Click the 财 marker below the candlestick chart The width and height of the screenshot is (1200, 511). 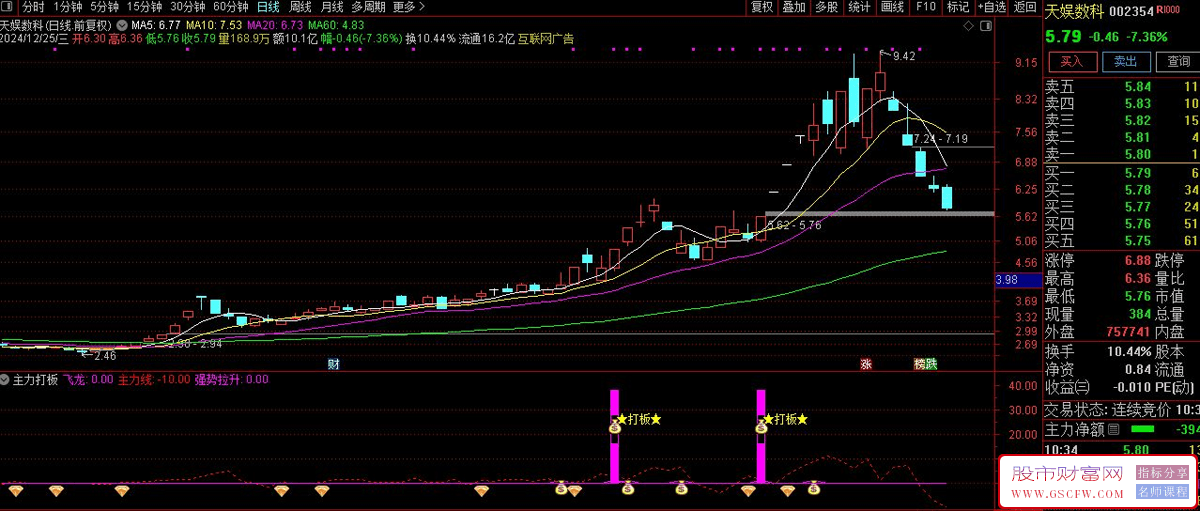pos(333,364)
